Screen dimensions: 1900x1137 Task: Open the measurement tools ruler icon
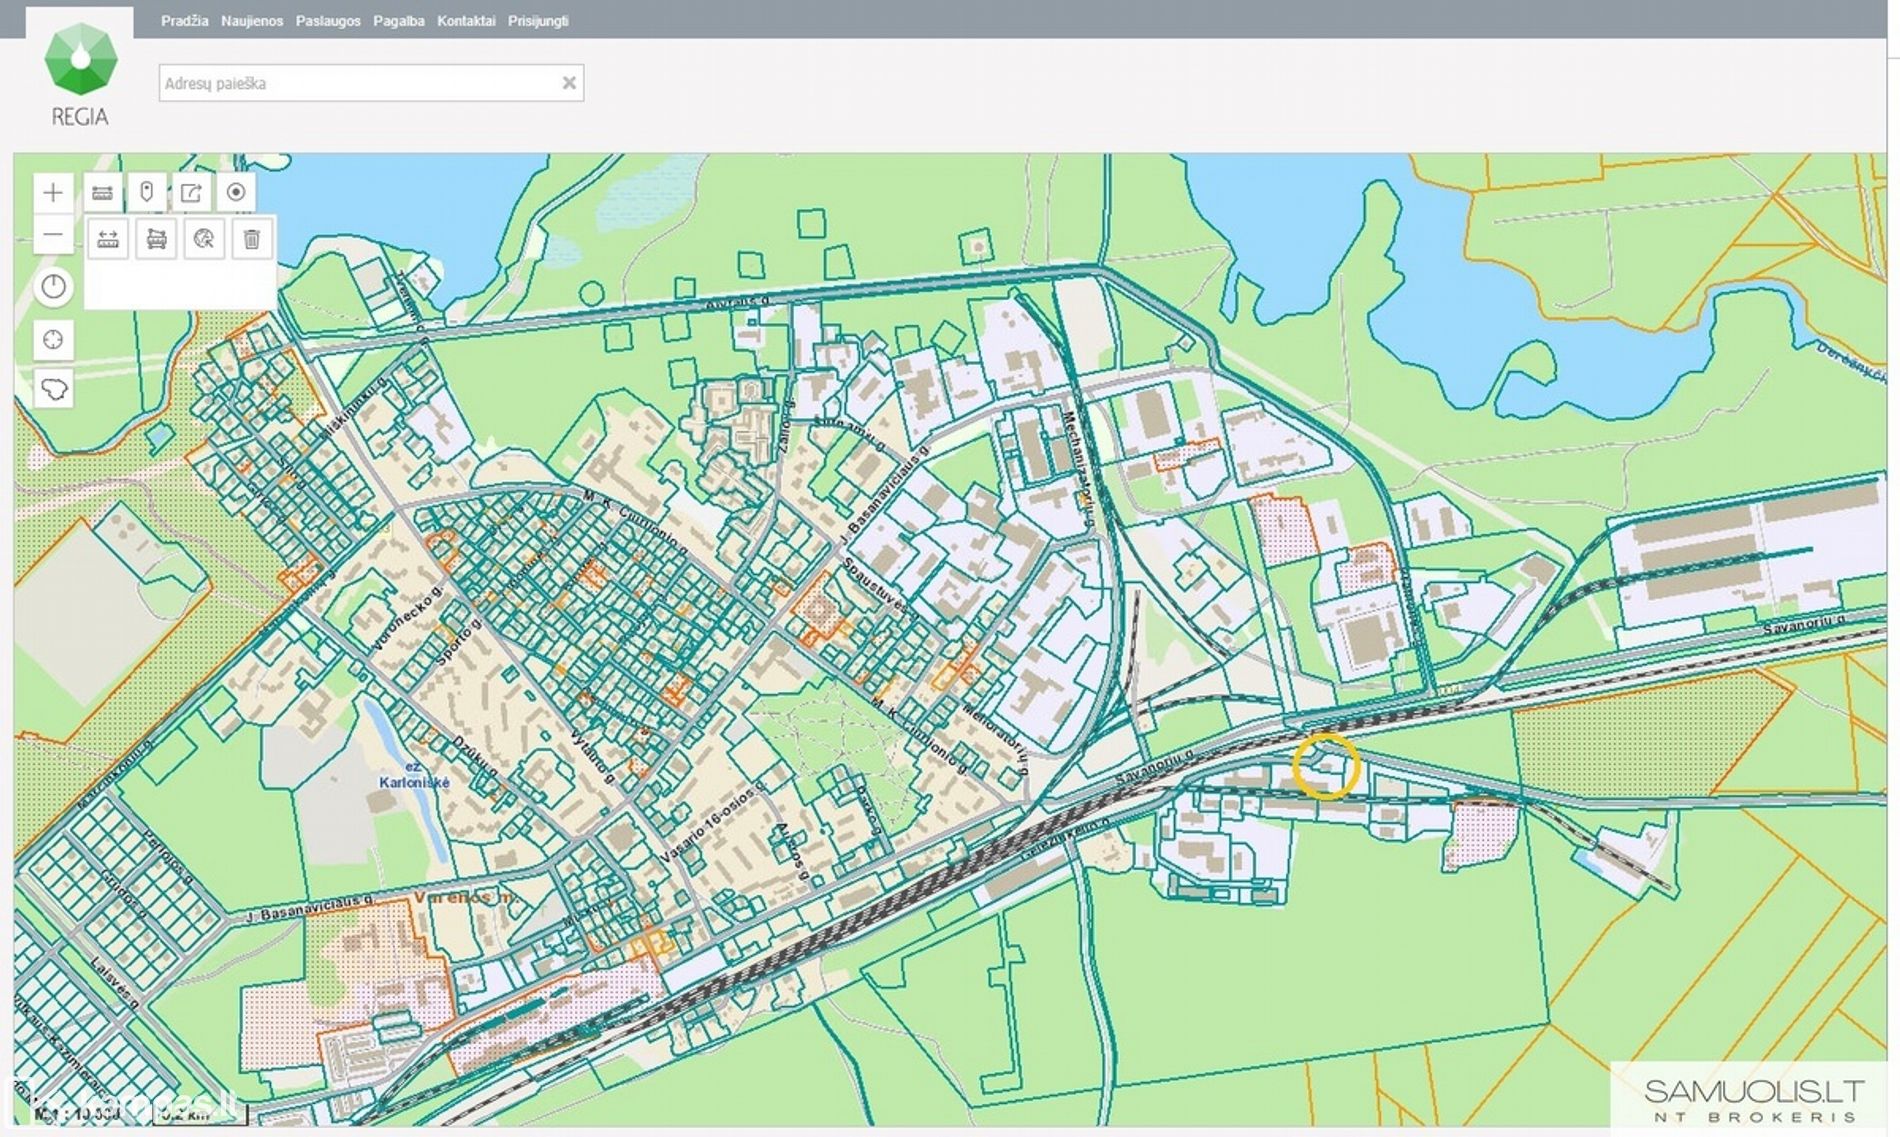102,192
